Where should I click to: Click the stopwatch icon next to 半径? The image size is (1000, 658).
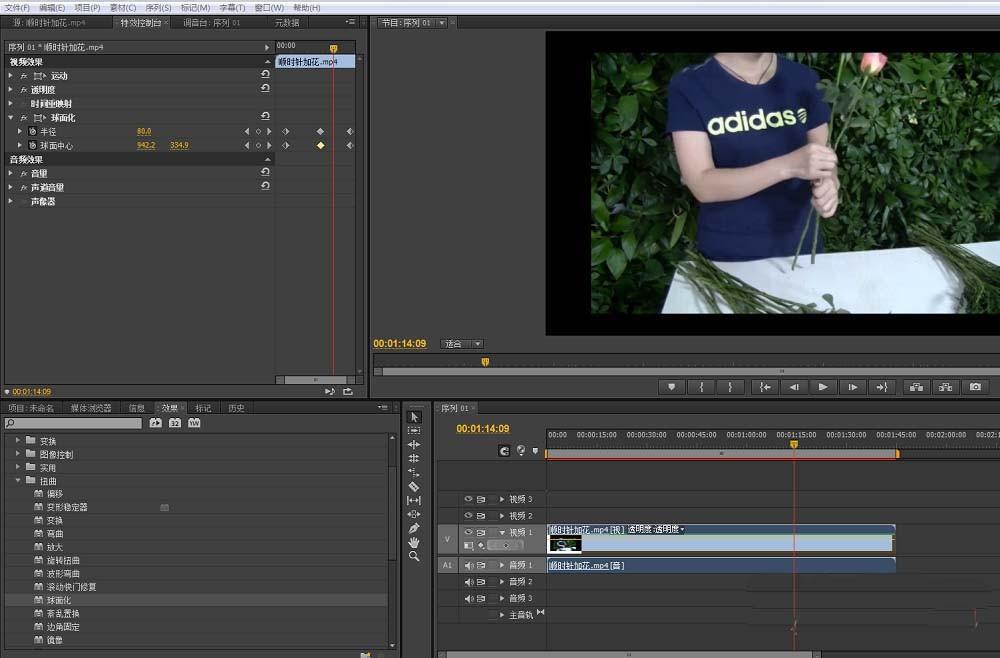(32, 132)
